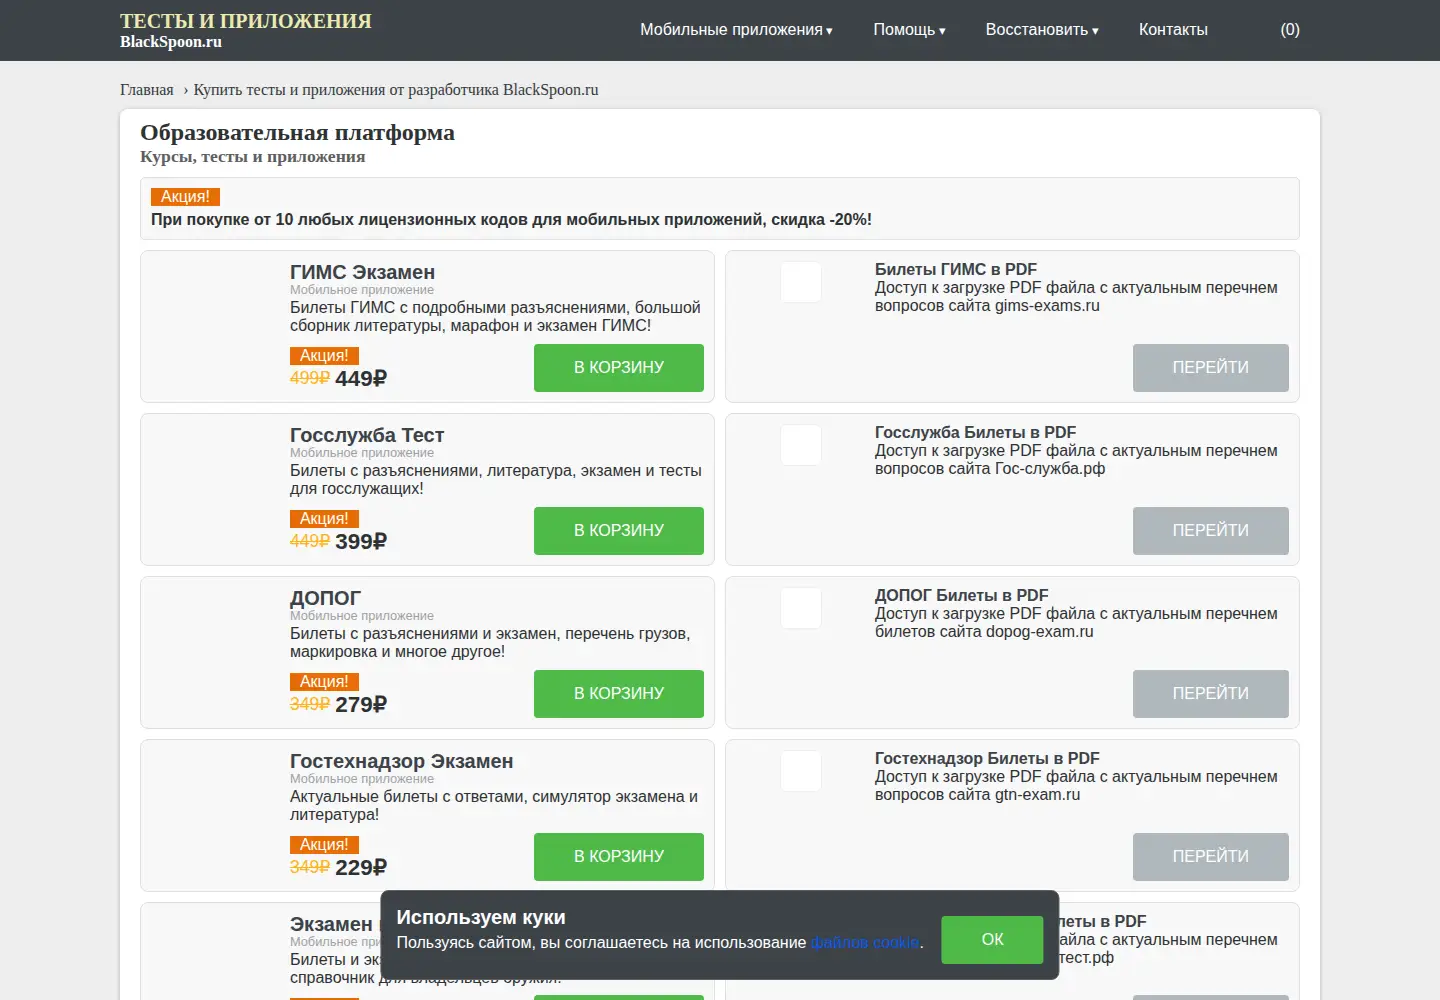1440x1000 pixels.
Task: Click the discount price 399₽
Action: (361, 542)
